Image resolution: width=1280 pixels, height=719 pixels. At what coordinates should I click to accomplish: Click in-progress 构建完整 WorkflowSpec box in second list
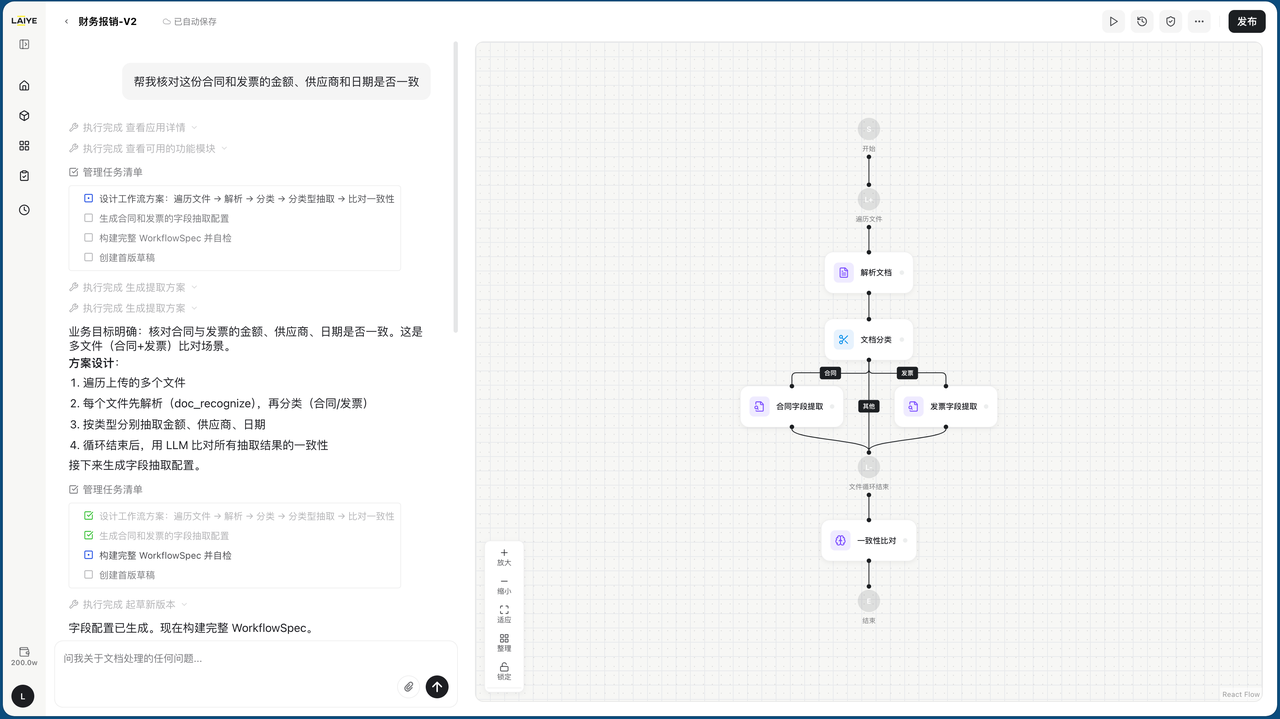[89, 555]
